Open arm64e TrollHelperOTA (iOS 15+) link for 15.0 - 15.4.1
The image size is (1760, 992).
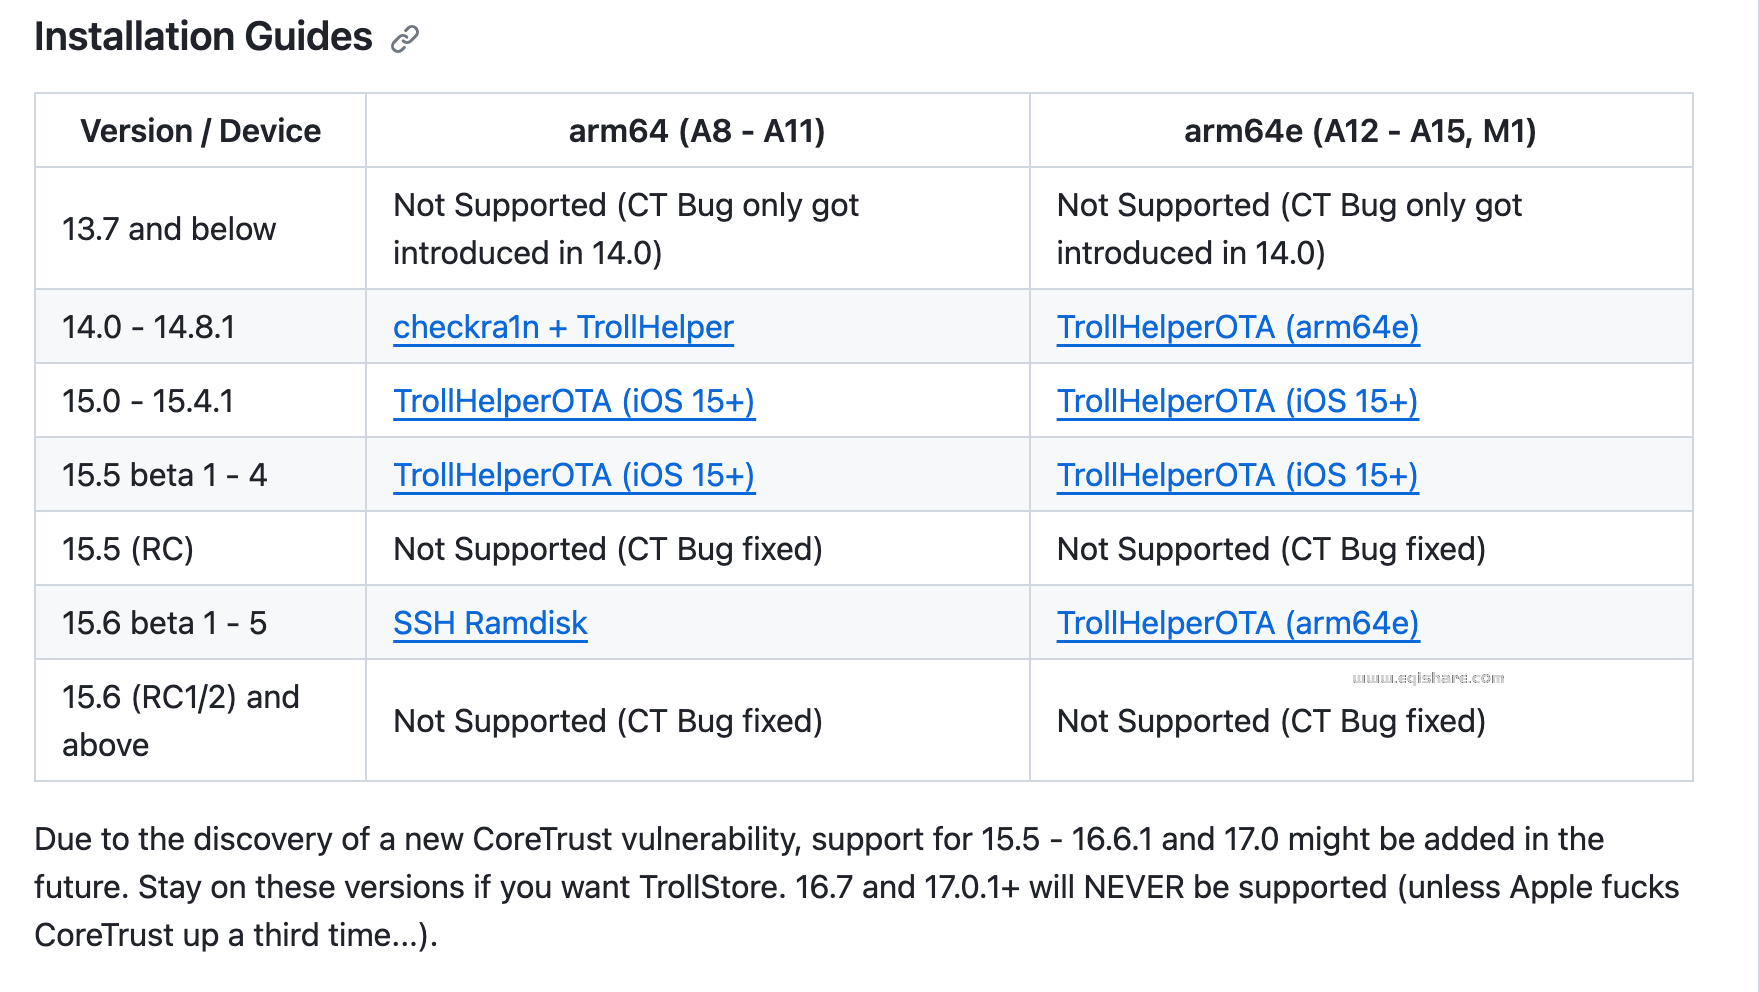click(1237, 401)
